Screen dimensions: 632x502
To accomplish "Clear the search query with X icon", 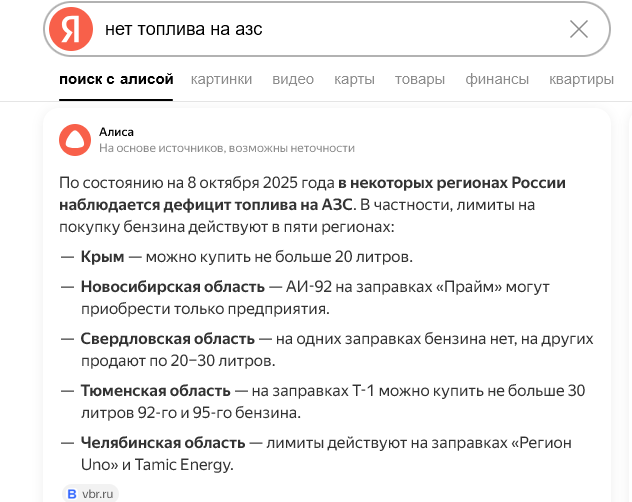I will (579, 29).
